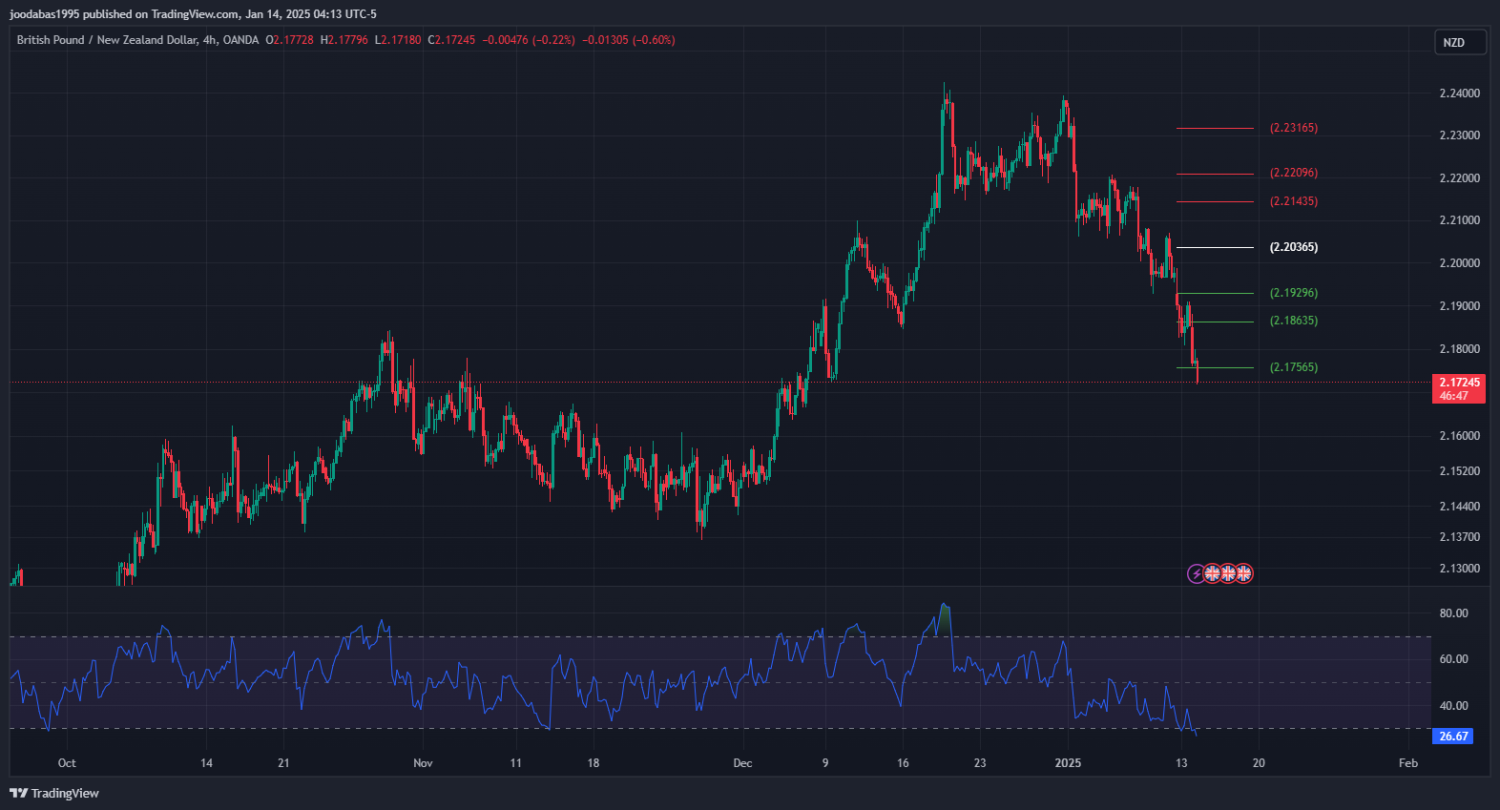Click the 40.00 RSI axis label
The height and width of the screenshot is (810, 1500).
pyautogui.click(x=1453, y=705)
